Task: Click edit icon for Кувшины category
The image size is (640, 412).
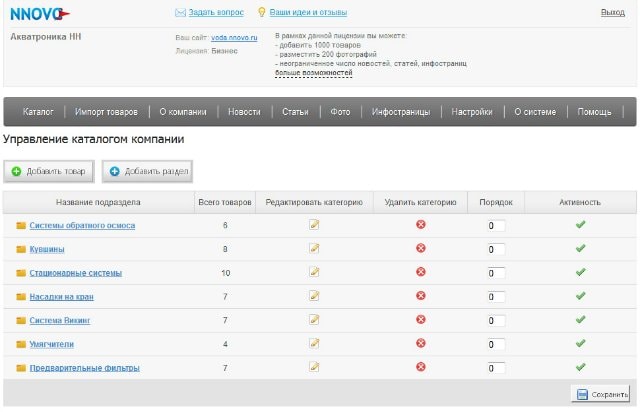Action: pos(314,248)
